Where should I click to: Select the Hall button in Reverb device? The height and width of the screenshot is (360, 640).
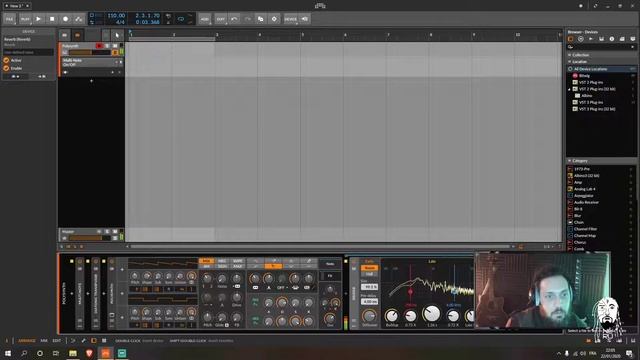[369, 274]
